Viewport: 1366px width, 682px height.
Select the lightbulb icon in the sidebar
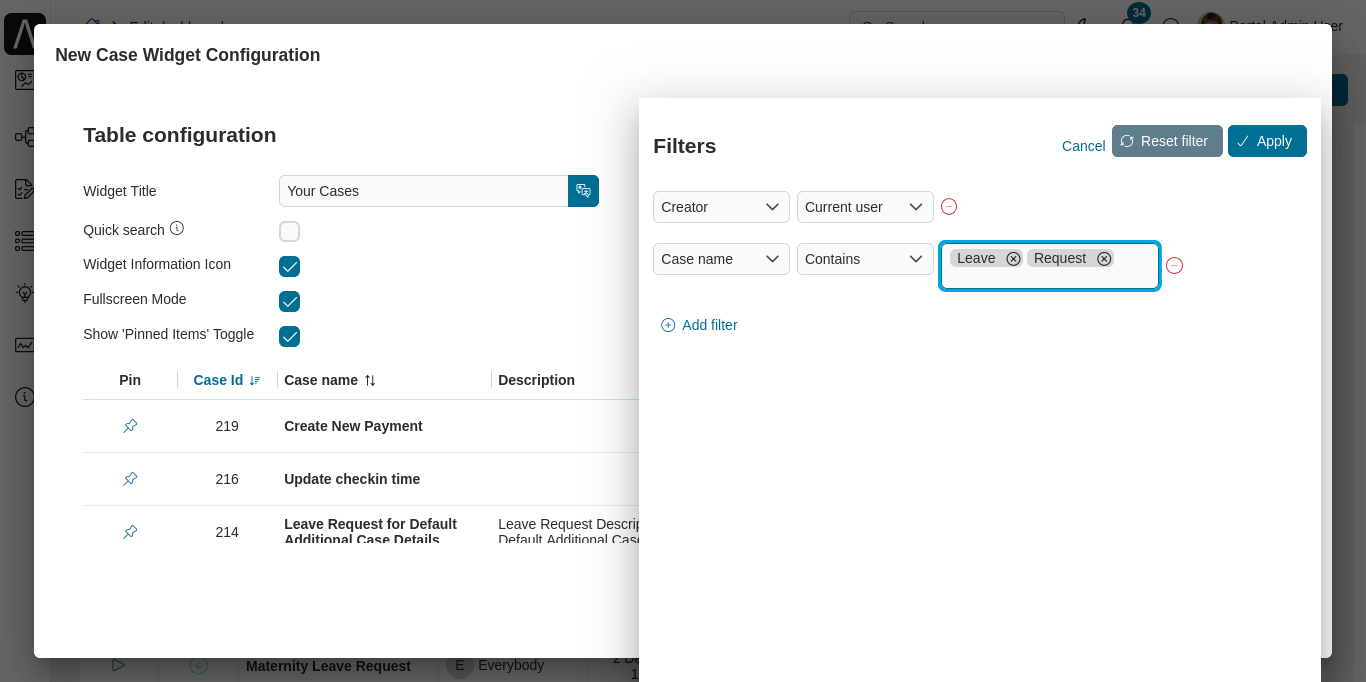pos(25,293)
